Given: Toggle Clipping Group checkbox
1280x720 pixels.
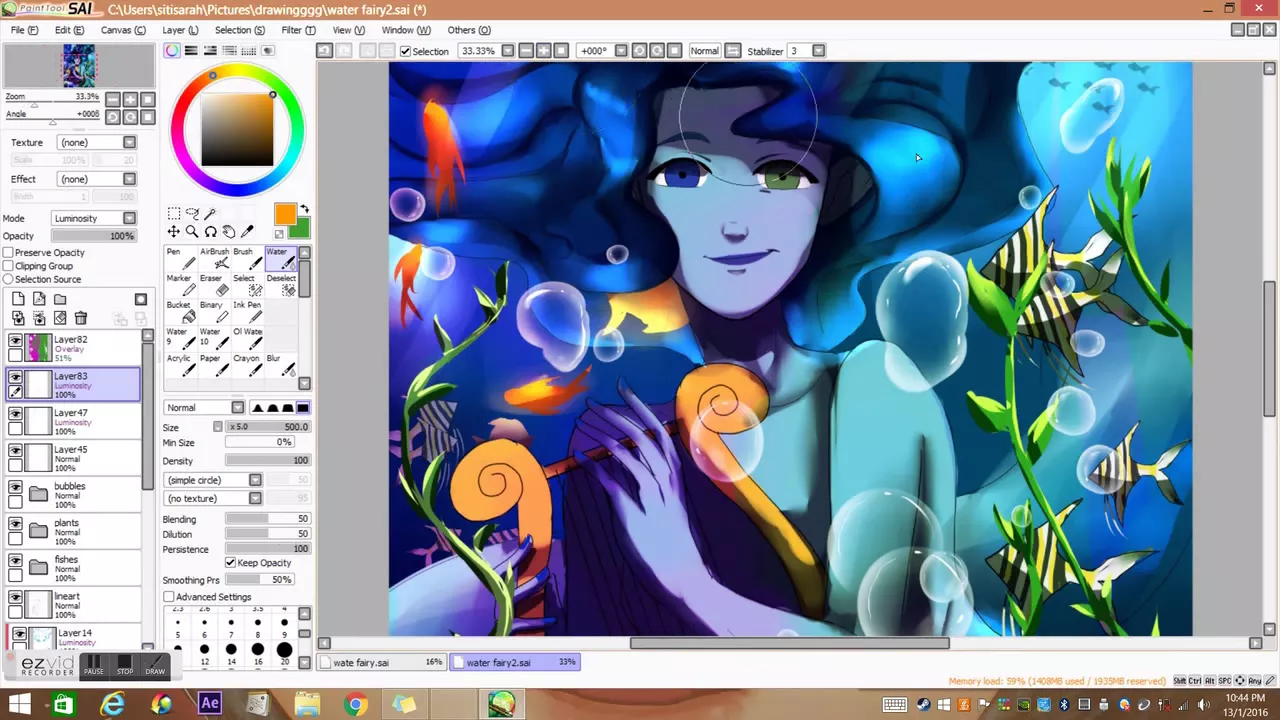Looking at the screenshot, I should point(8,266).
